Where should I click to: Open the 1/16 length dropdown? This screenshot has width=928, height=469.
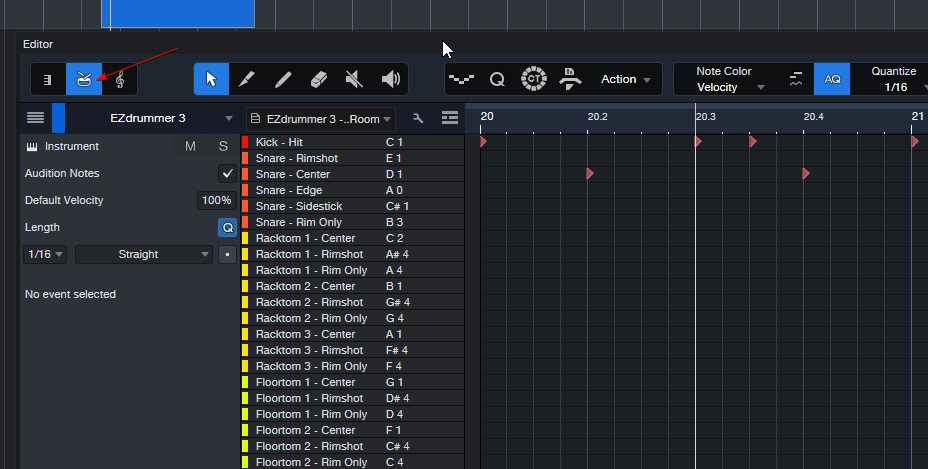(45, 255)
